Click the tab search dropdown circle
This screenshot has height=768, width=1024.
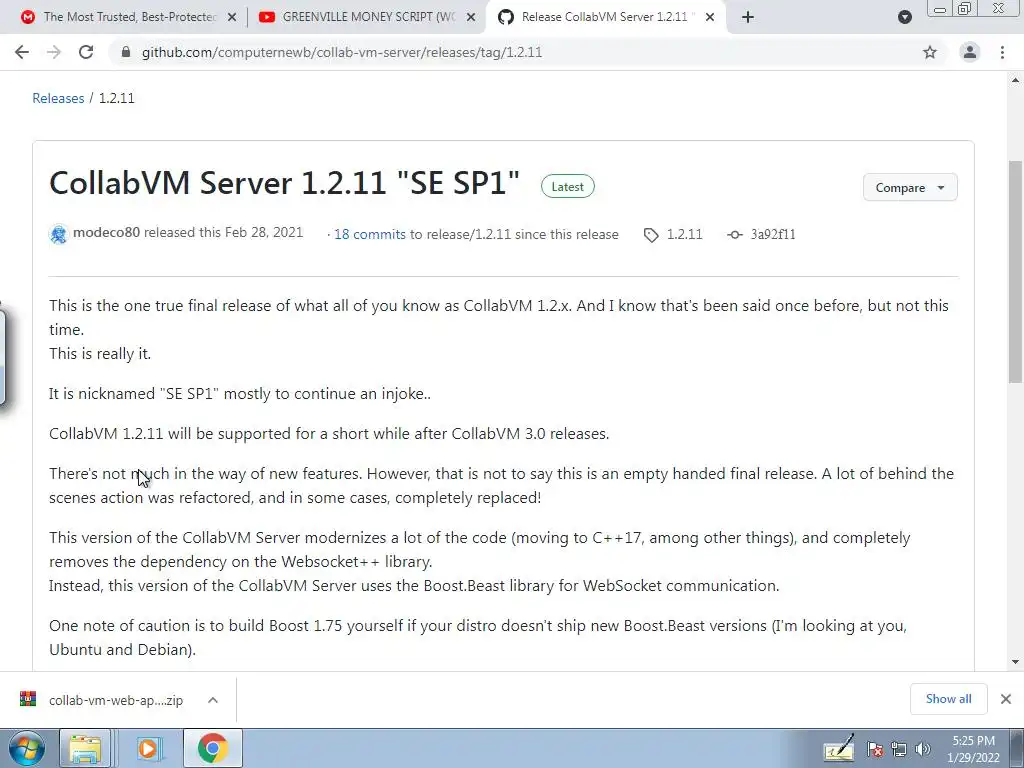(904, 17)
